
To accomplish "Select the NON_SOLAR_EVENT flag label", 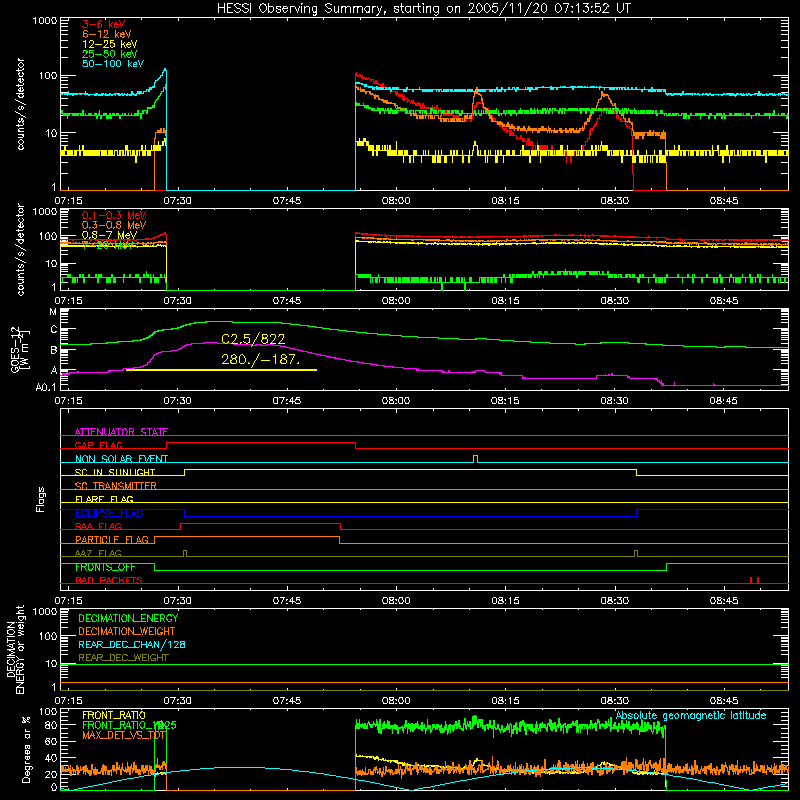I will coord(121,459).
